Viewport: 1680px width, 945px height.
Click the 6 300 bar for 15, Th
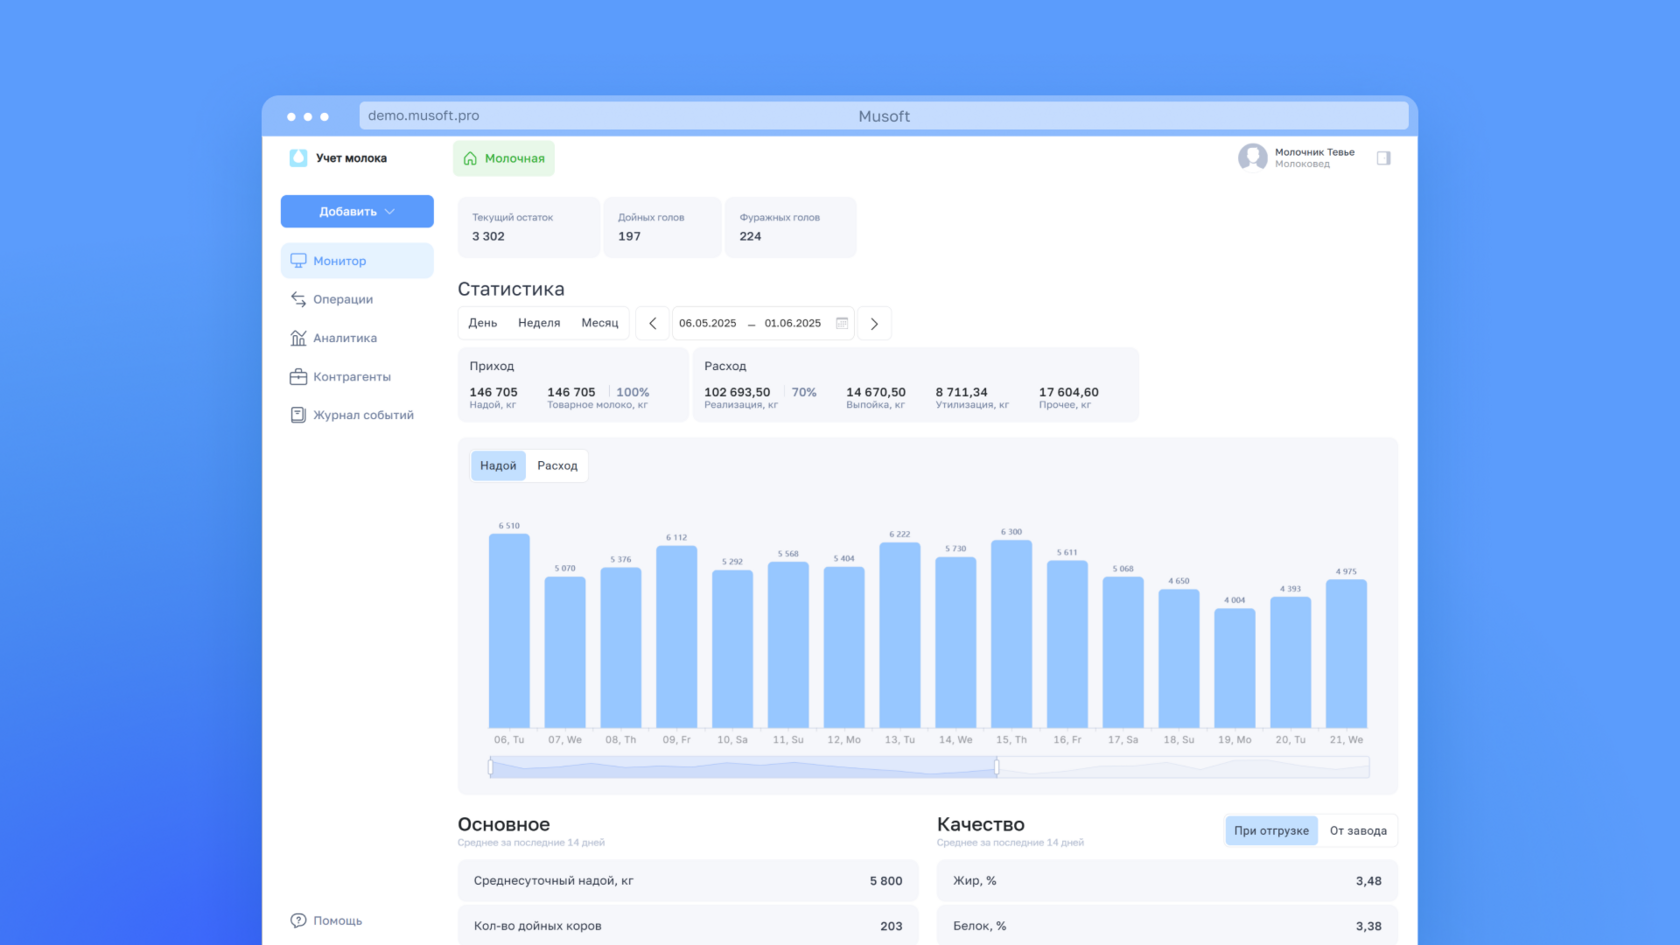pos(1012,634)
